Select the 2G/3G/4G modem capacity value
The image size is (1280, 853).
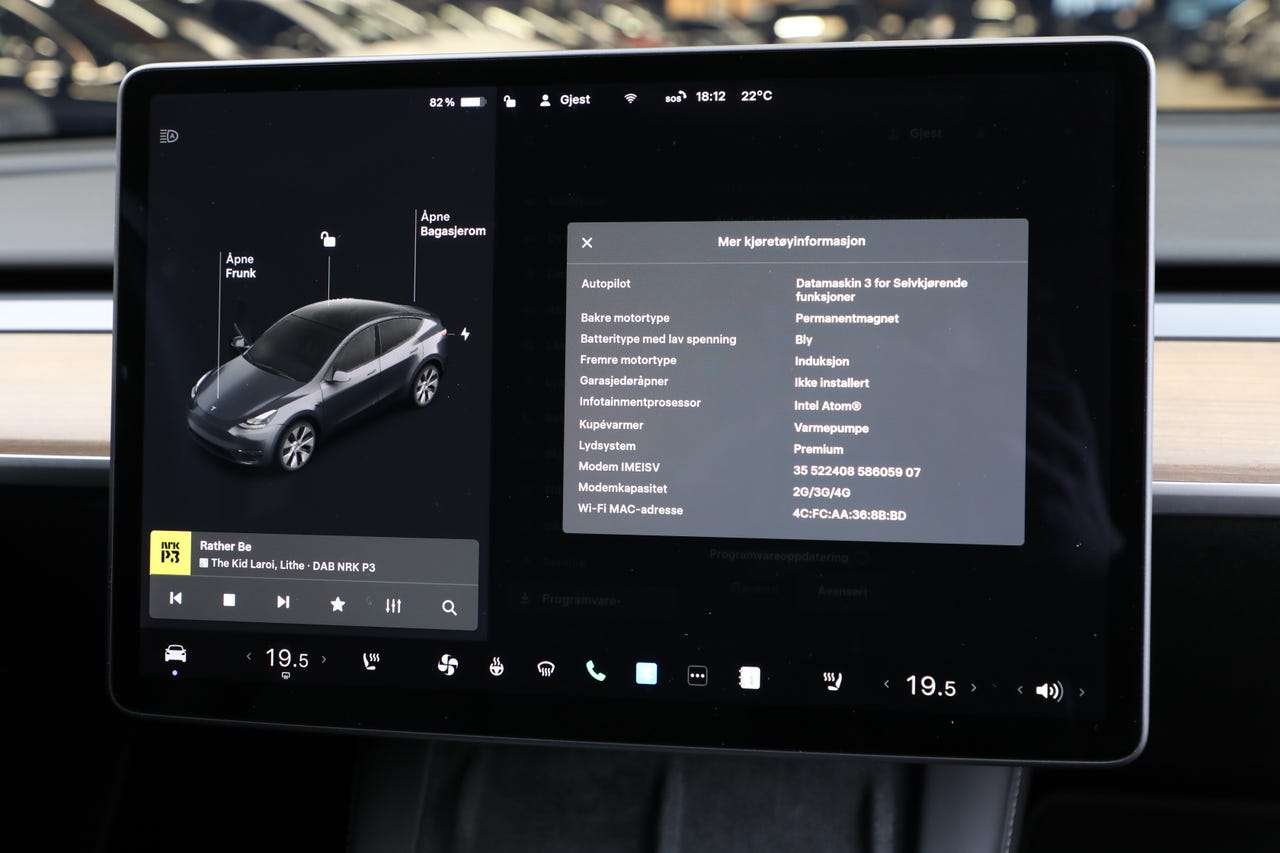click(x=822, y=492)
